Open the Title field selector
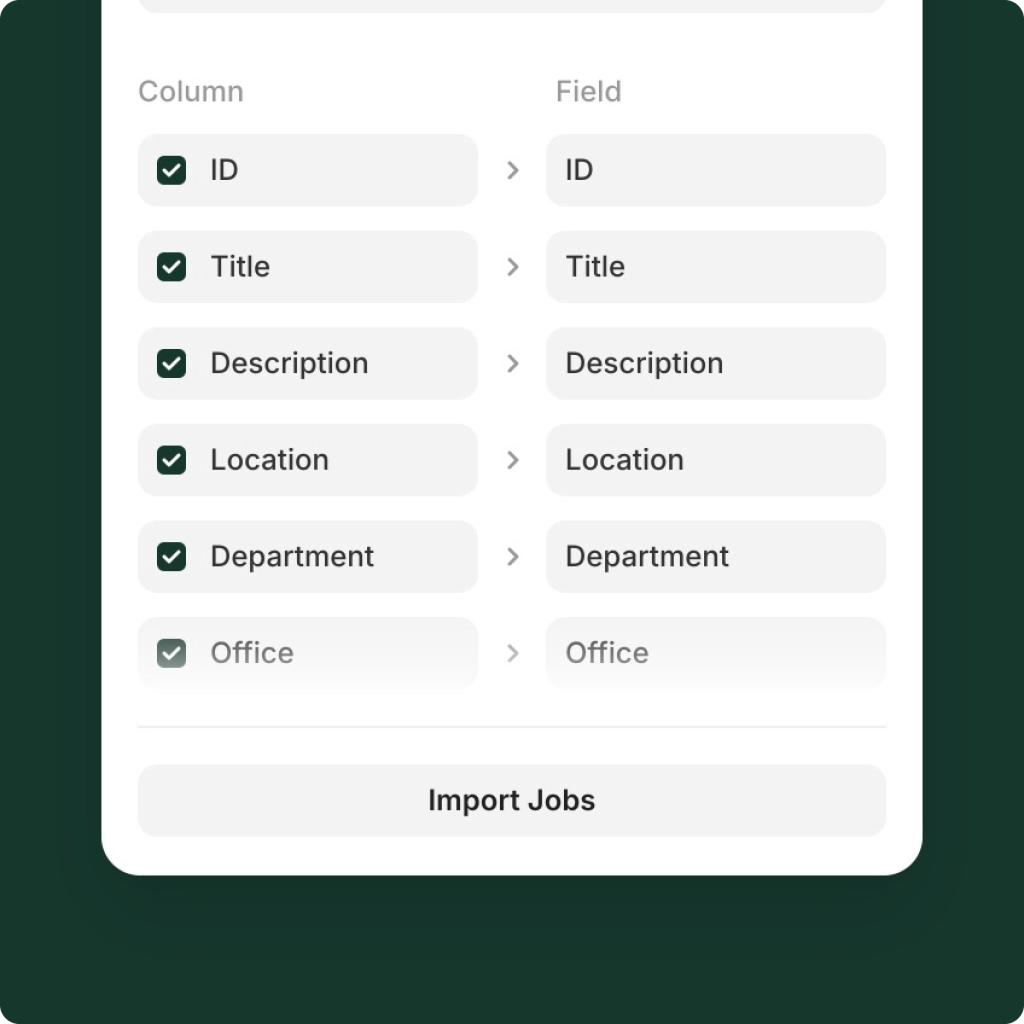Viewport: 1024px width, 1024px height. tap(716, 267)
